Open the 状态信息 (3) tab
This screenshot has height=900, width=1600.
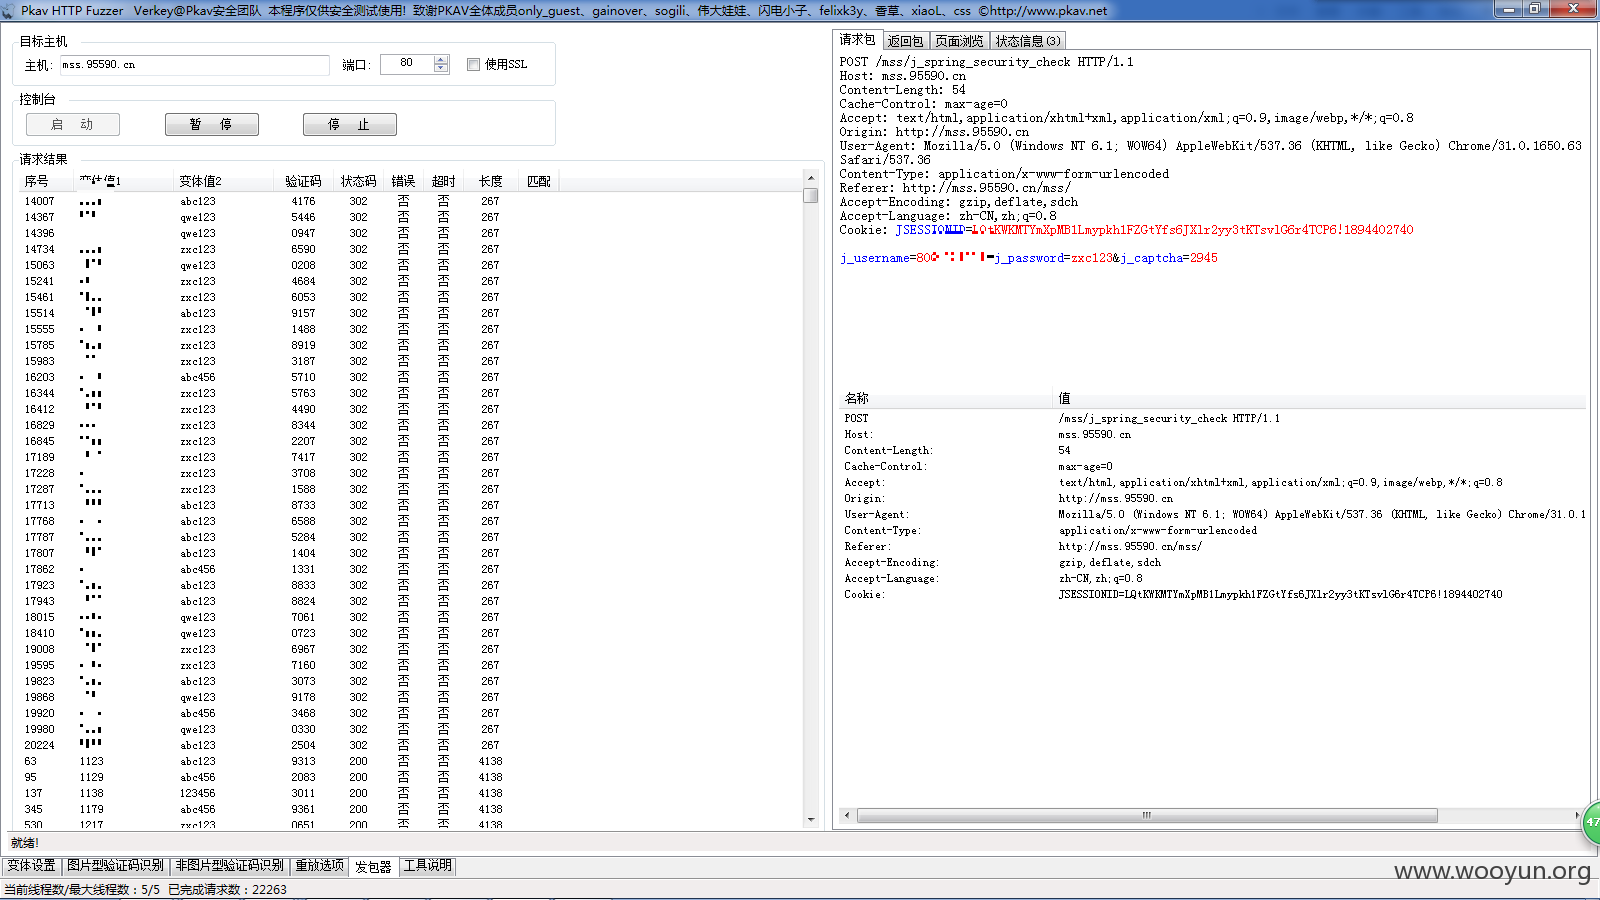coord(1028,41)
